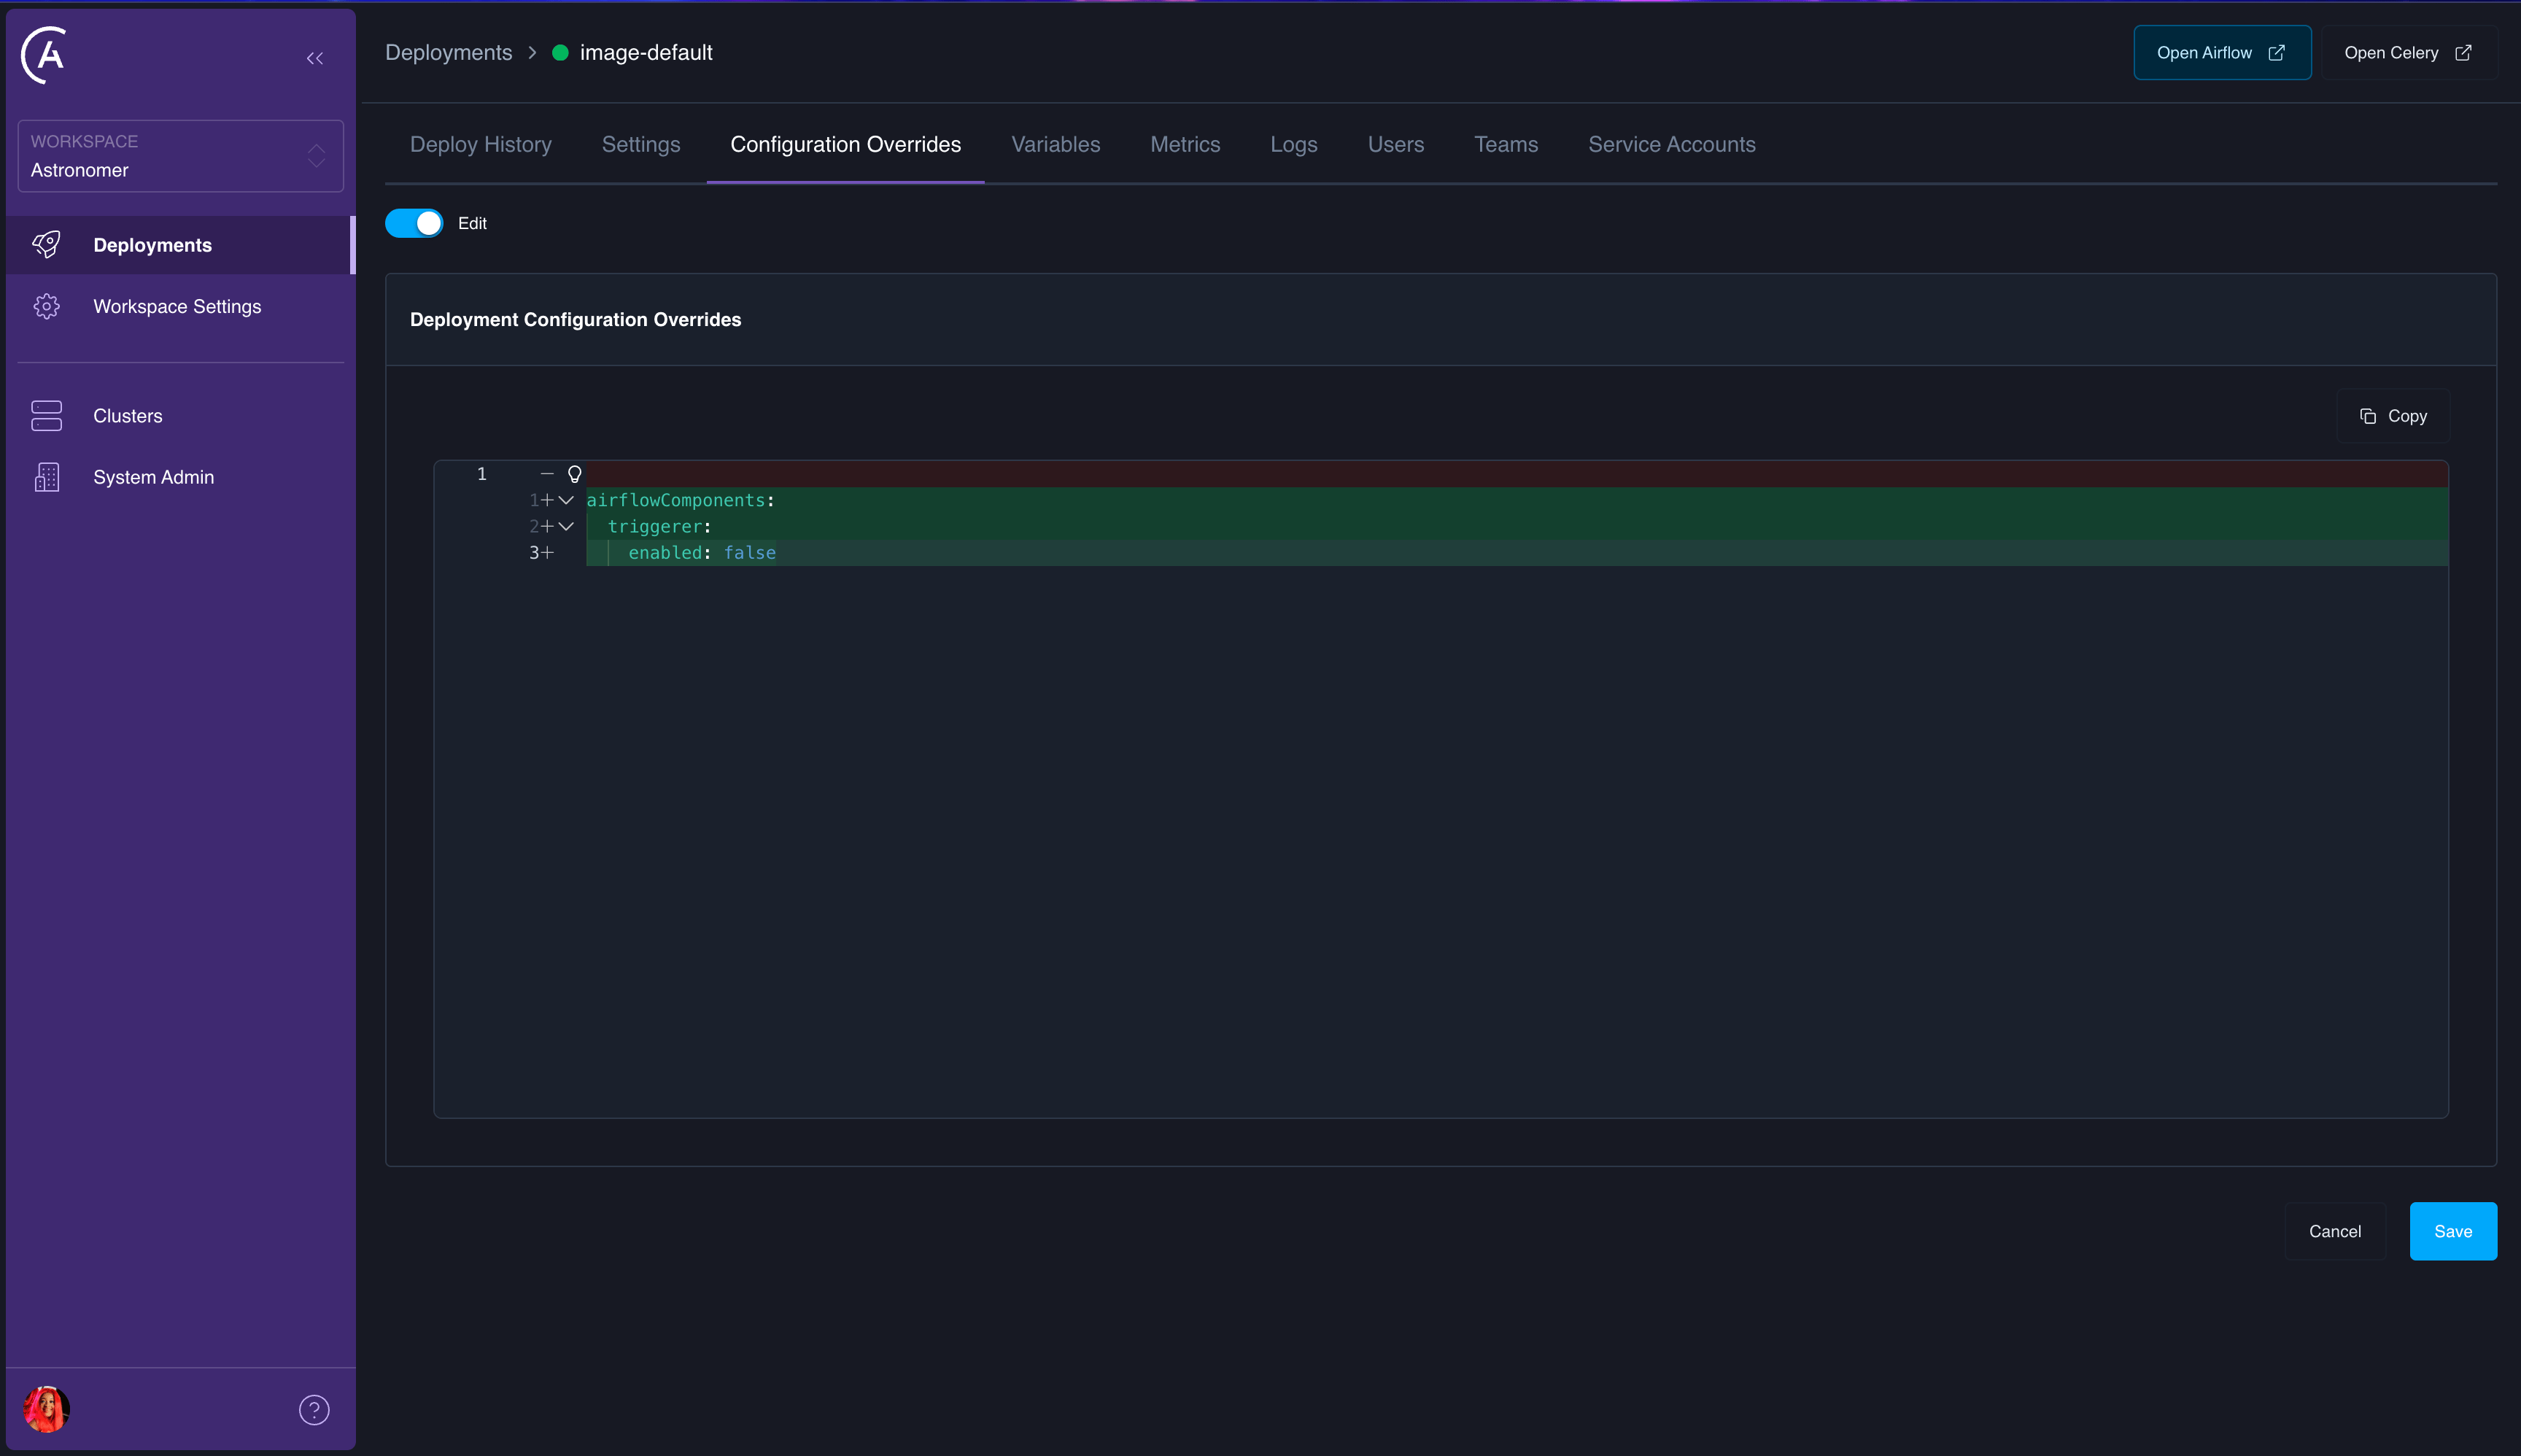Select Deployments in the sidebar
This screenshot has width=2521, height=1456.
point(180,245)
